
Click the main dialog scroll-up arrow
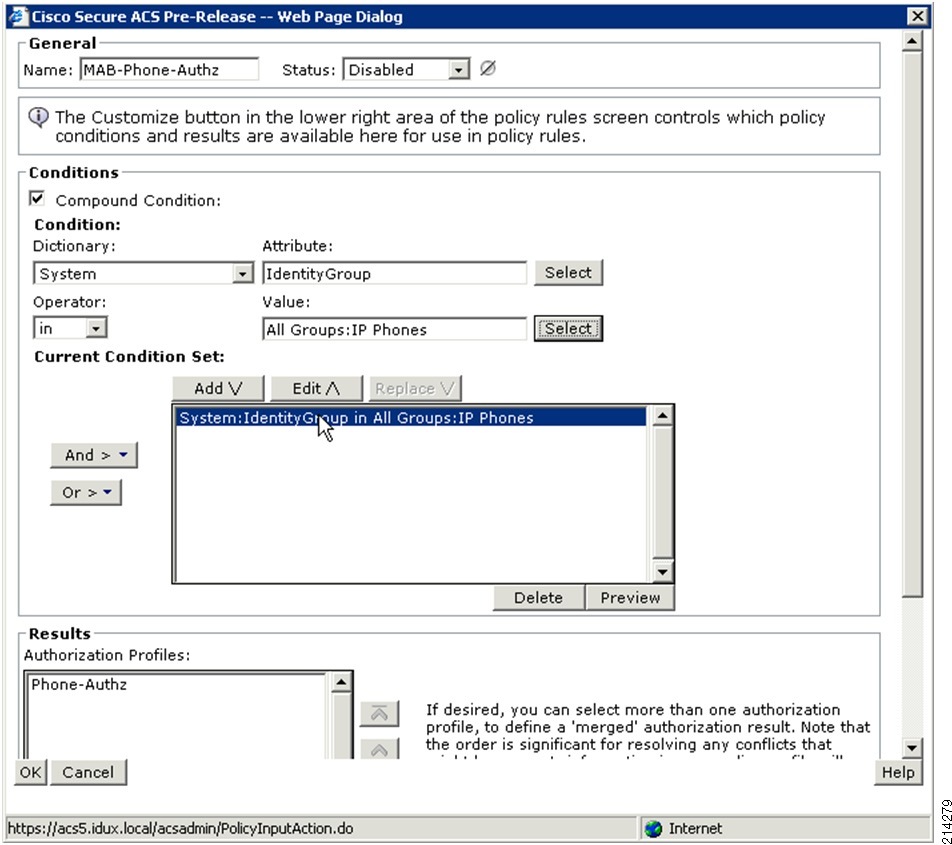(x=912, y=41)
